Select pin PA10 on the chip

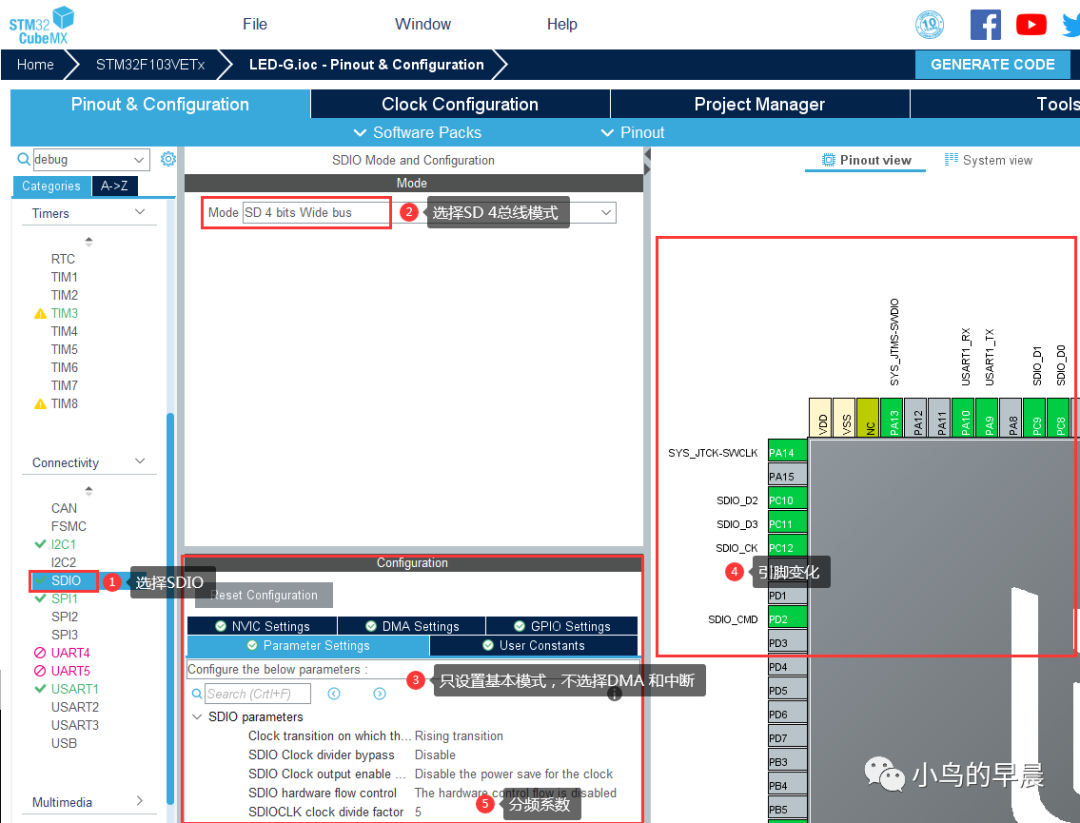[x=964, y=417]
